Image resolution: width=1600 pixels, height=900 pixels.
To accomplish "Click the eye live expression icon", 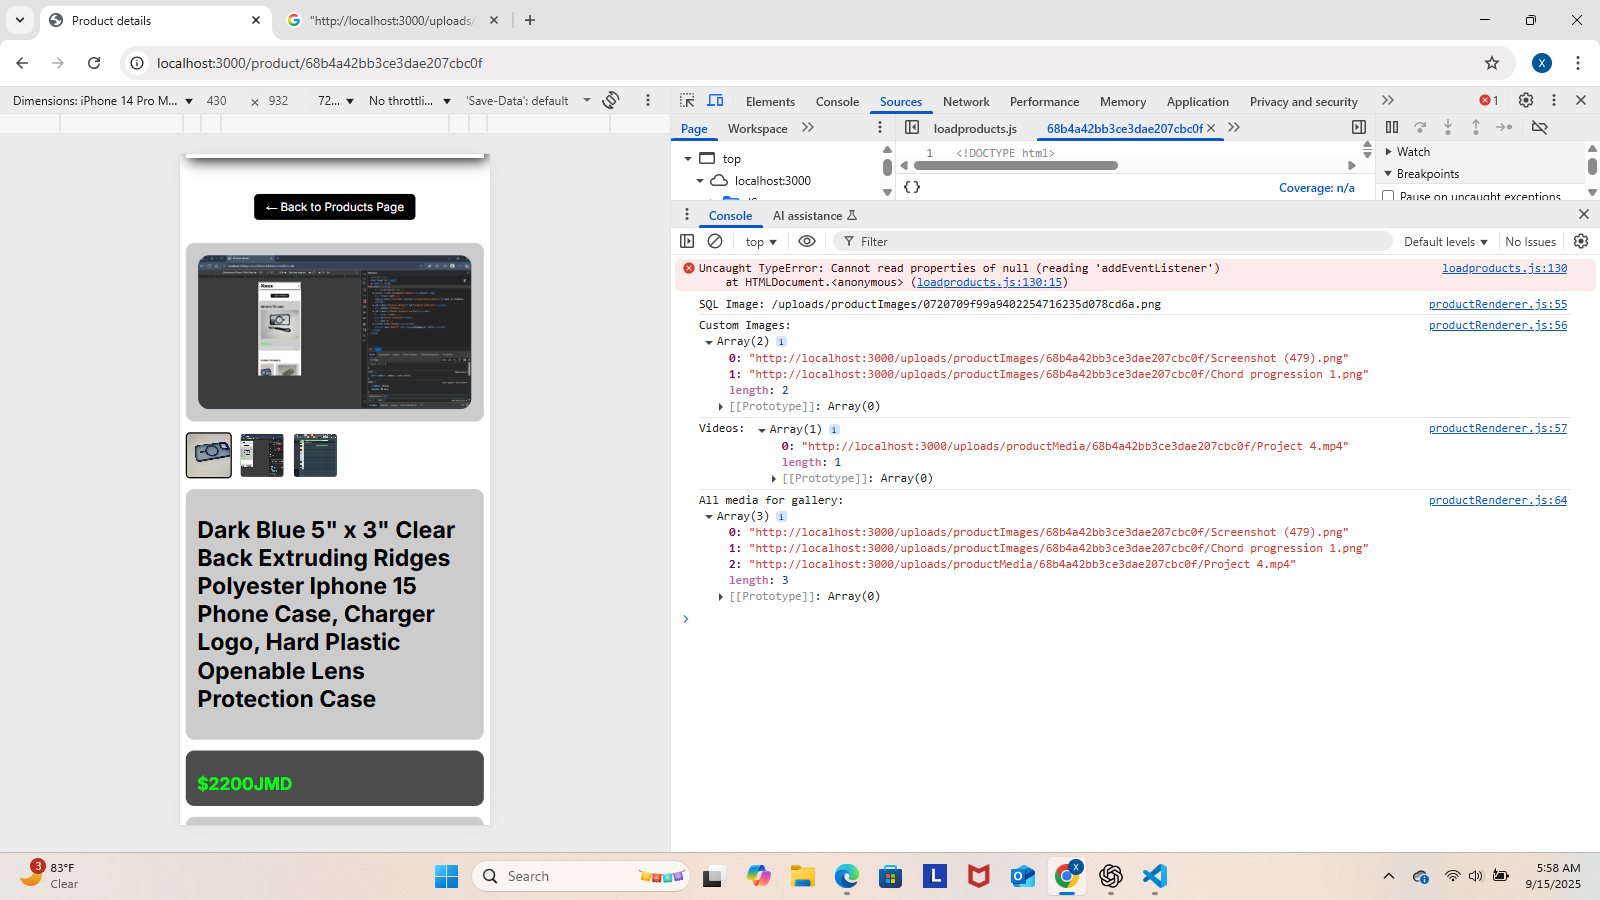I will click(x=807, y=241).
